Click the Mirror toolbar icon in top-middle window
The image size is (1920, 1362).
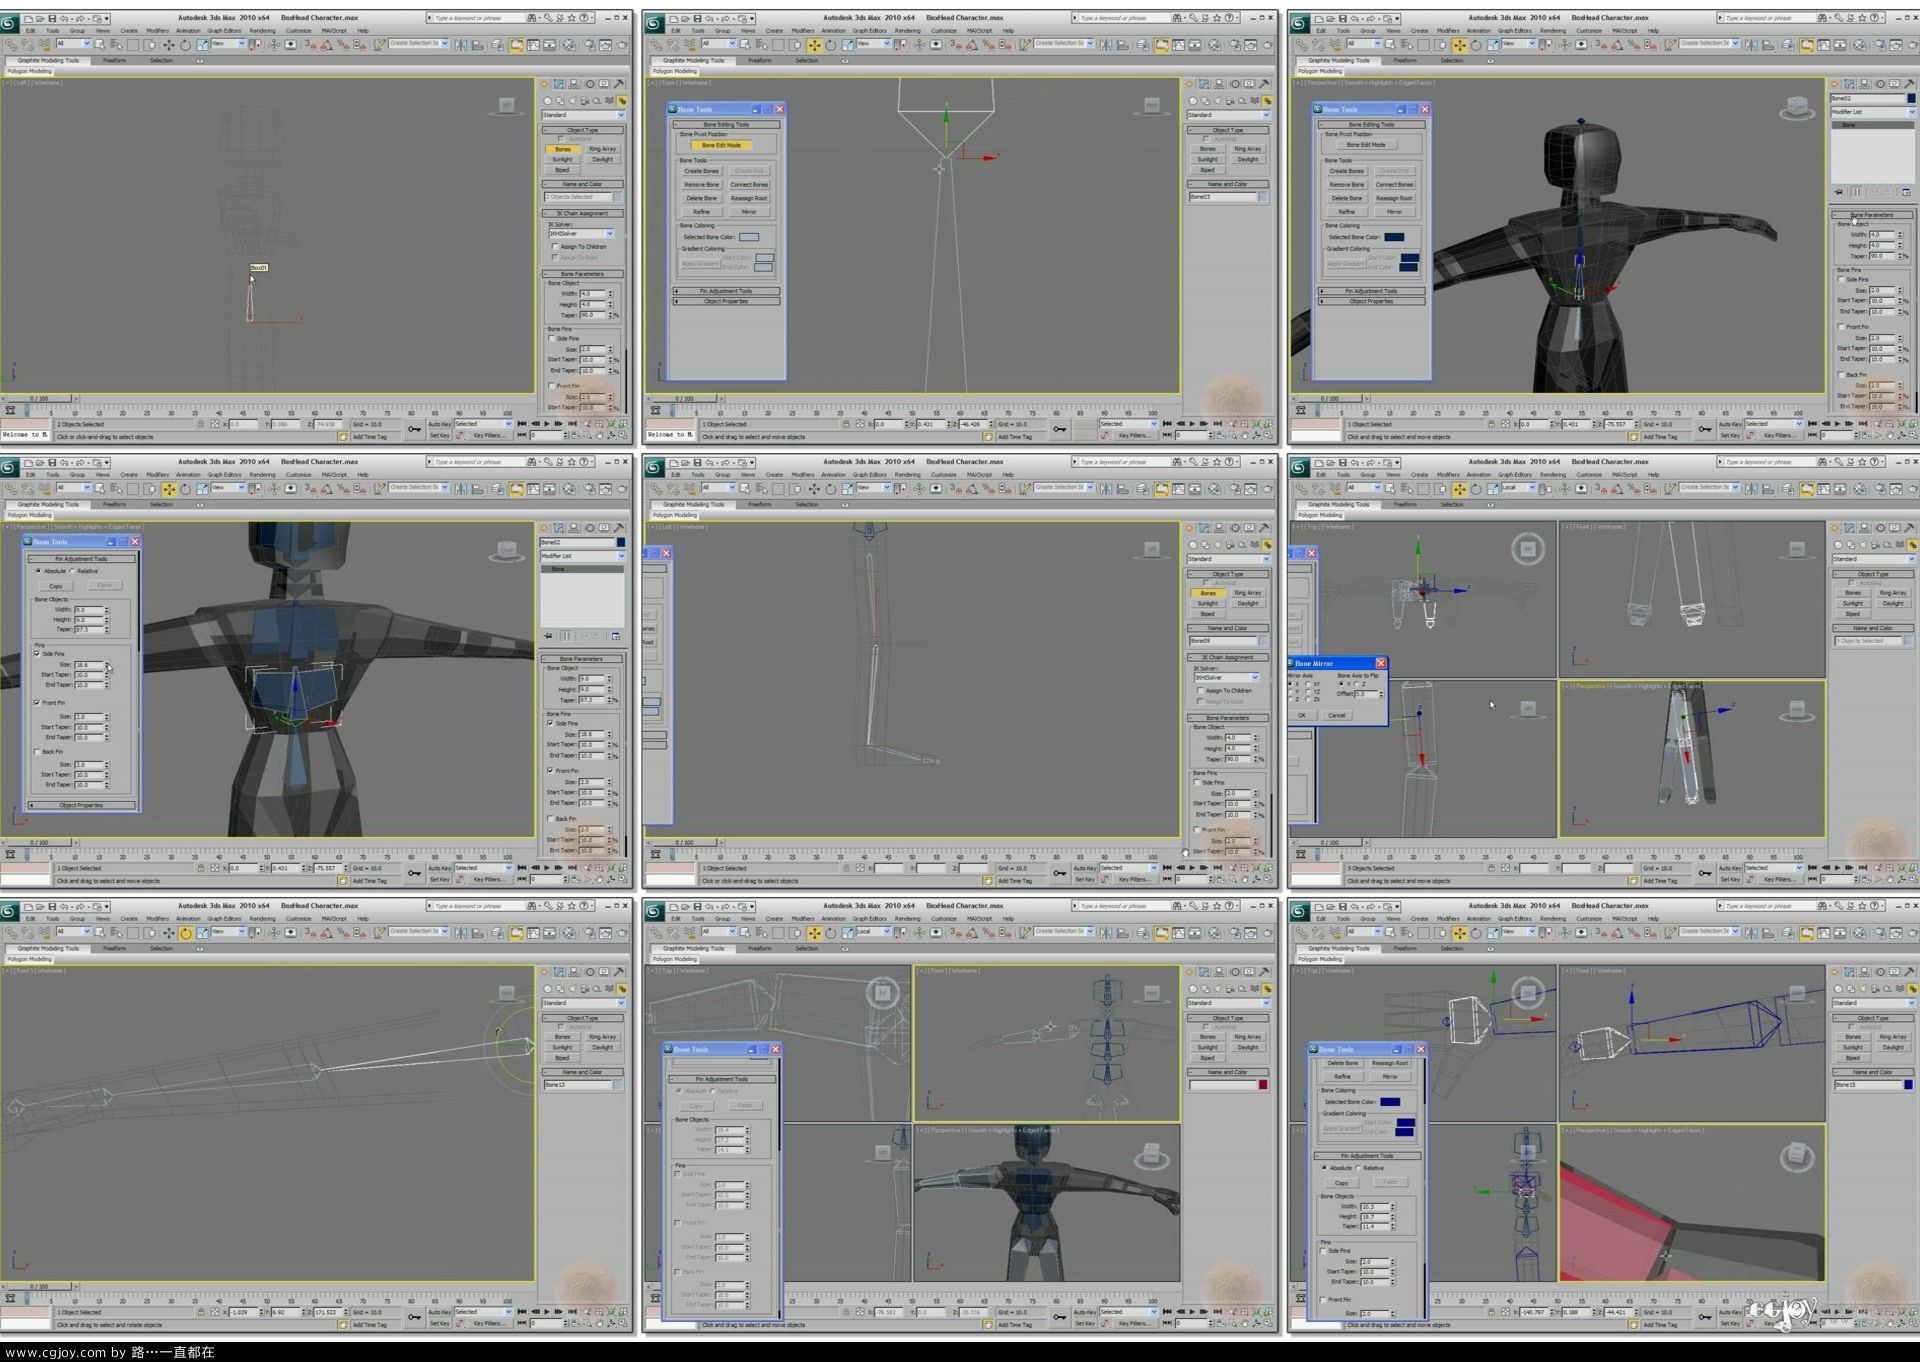pos(1106,45)
